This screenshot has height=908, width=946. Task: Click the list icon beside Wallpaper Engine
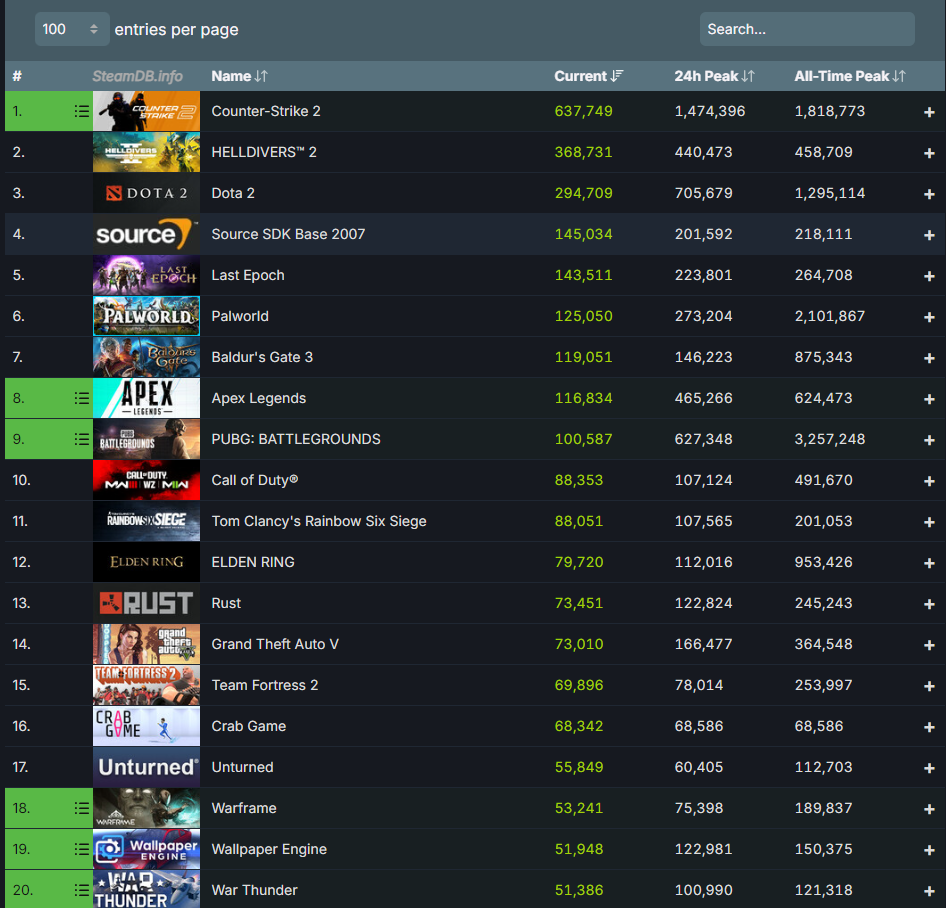81,849
